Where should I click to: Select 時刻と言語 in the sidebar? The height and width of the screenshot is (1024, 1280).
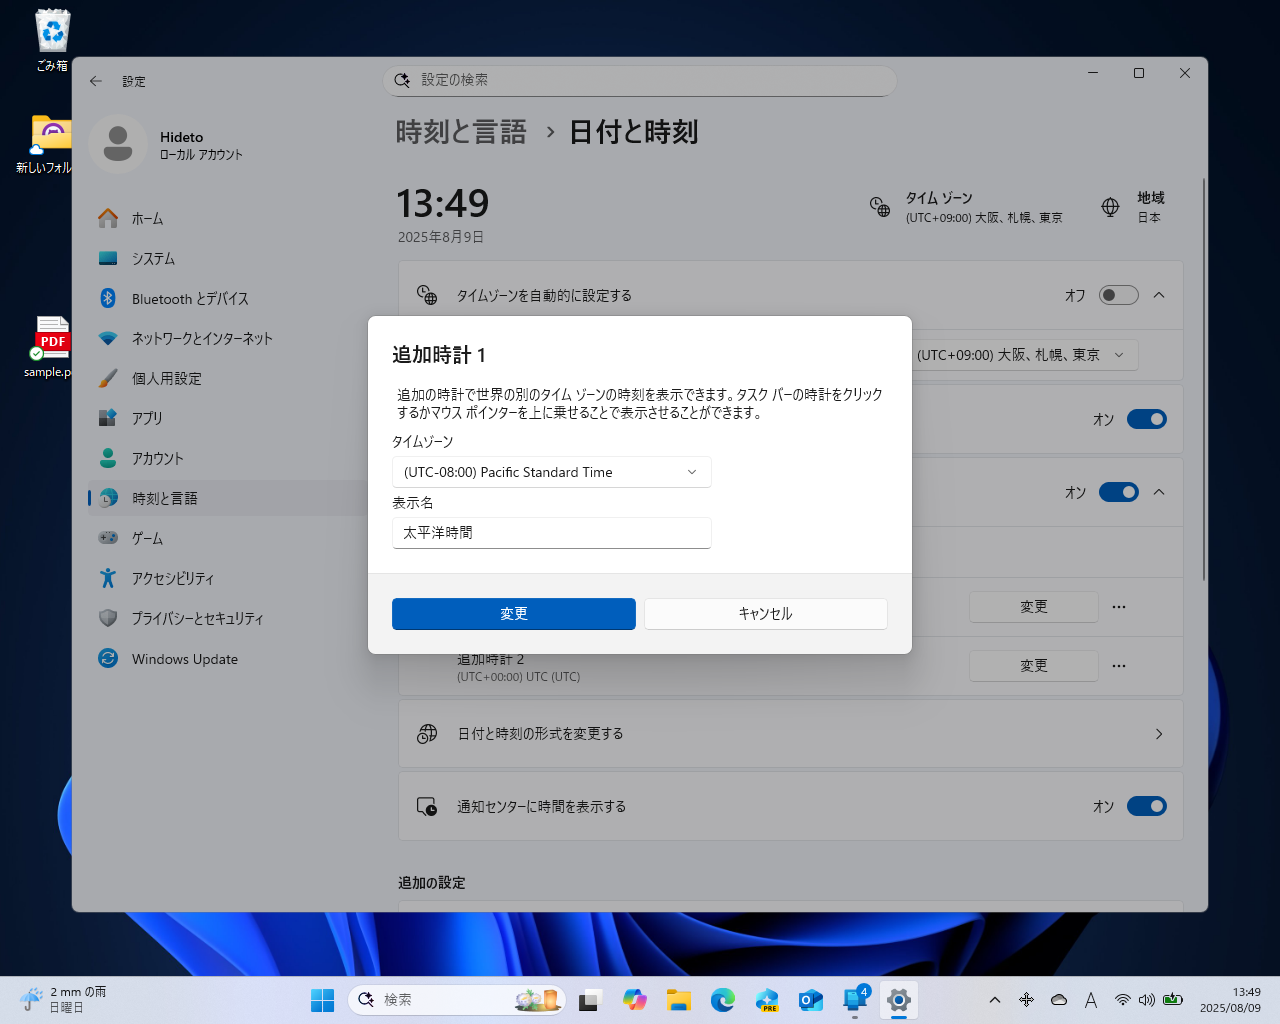click(x=163, y=498)
